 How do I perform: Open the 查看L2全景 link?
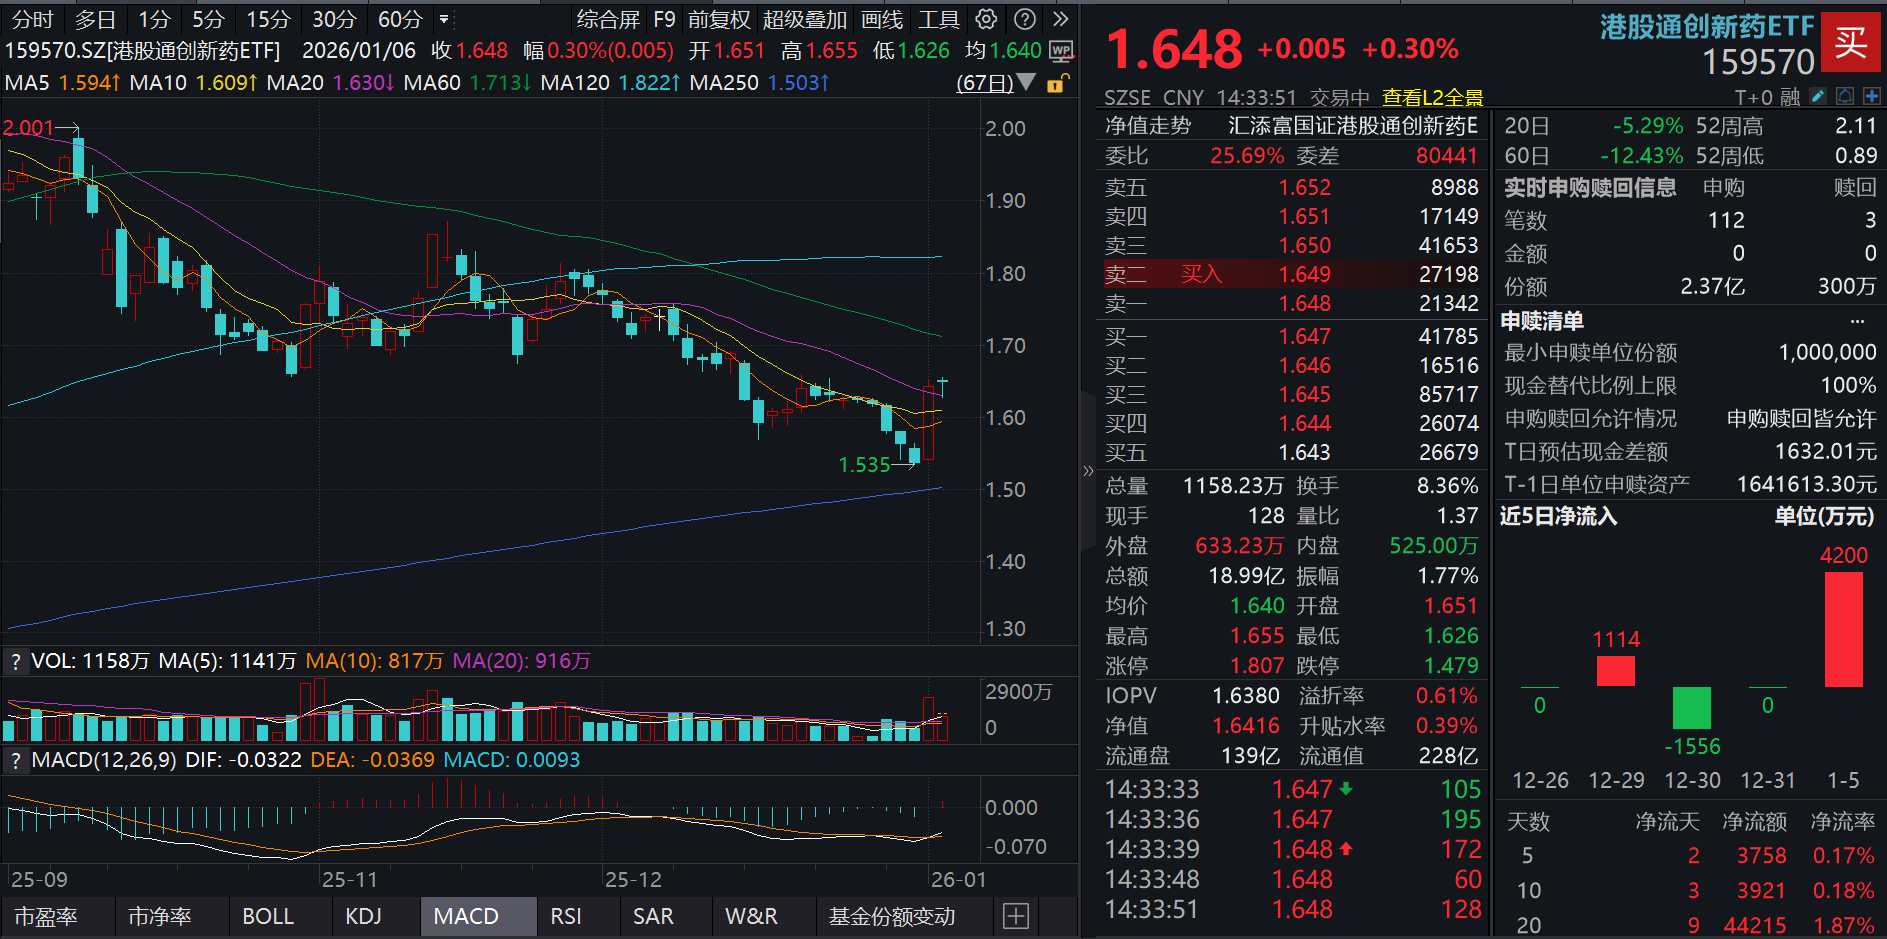tap(1432, 97)
